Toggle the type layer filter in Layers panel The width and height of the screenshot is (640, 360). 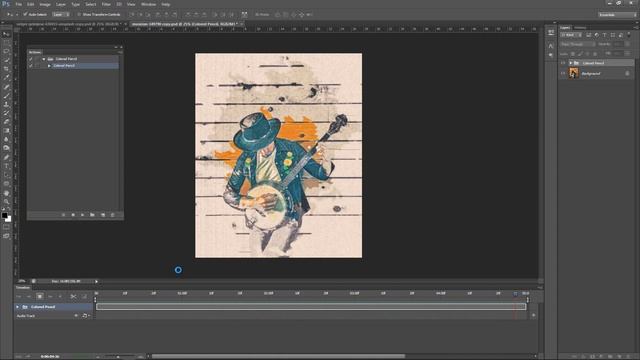(605, 35)
